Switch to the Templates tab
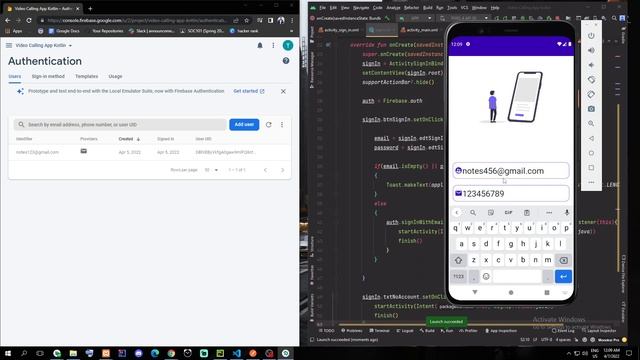The height and width of the screenshot is (360, 640). click(87, 76)
